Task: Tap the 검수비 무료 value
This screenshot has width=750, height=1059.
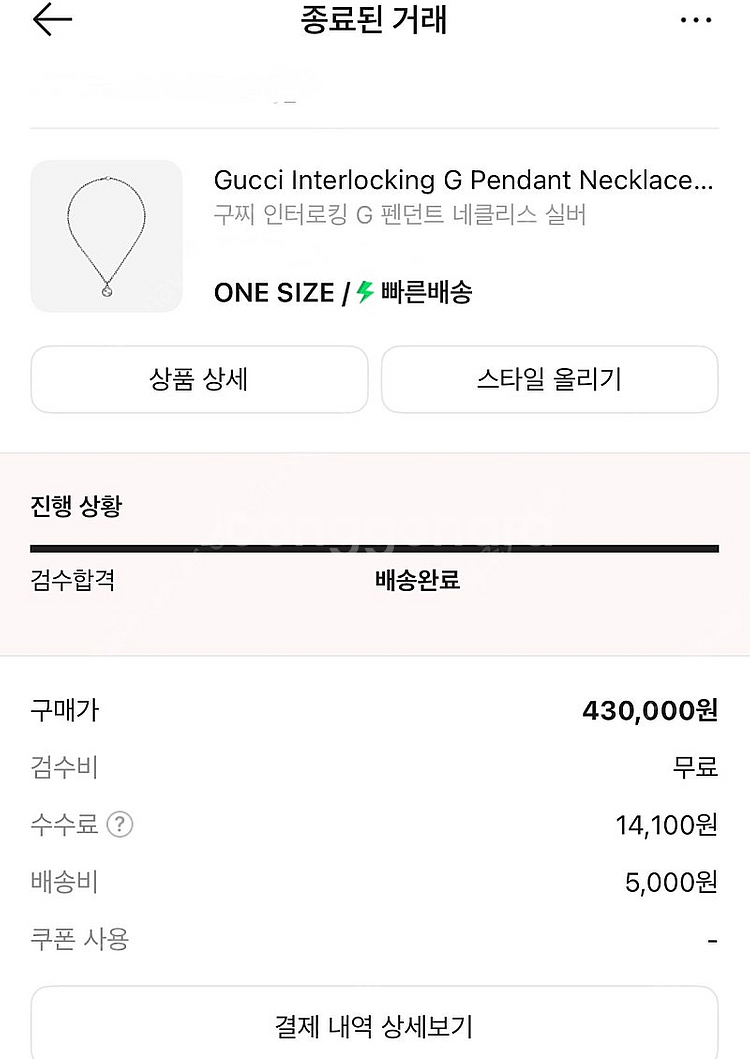Action: [695, 768]
